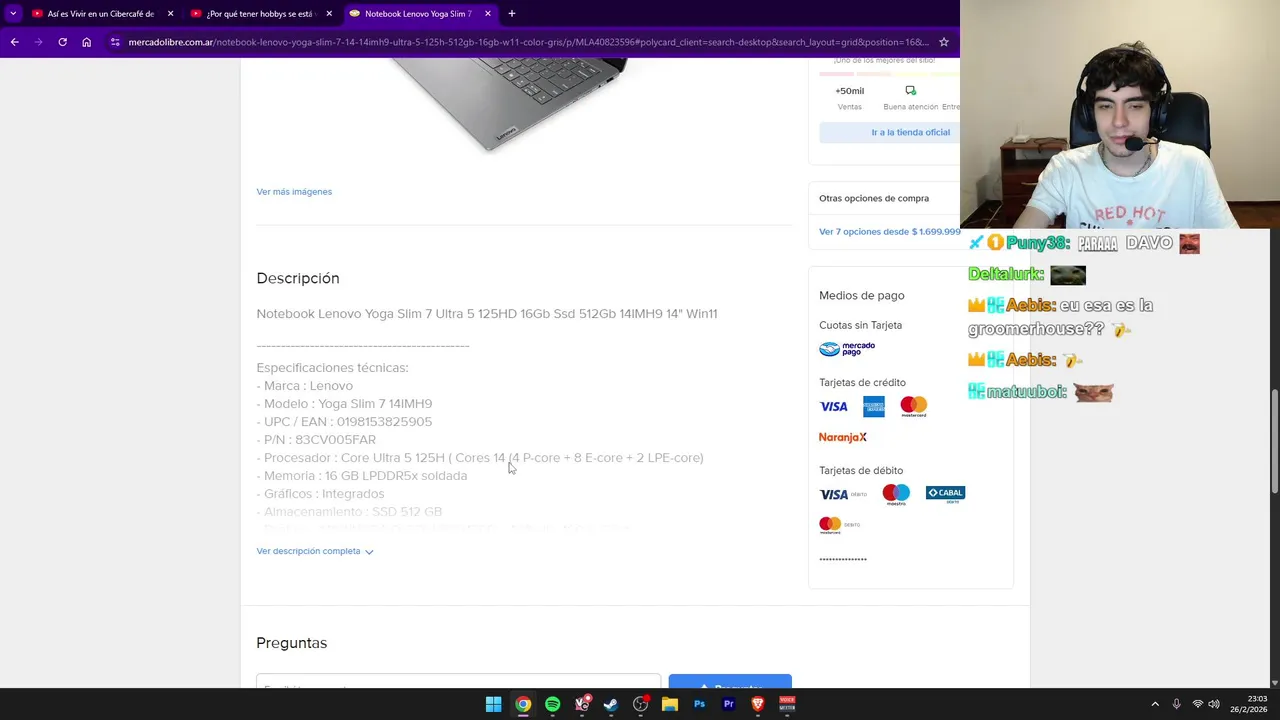Go to the browser home page

coord(86,42)
